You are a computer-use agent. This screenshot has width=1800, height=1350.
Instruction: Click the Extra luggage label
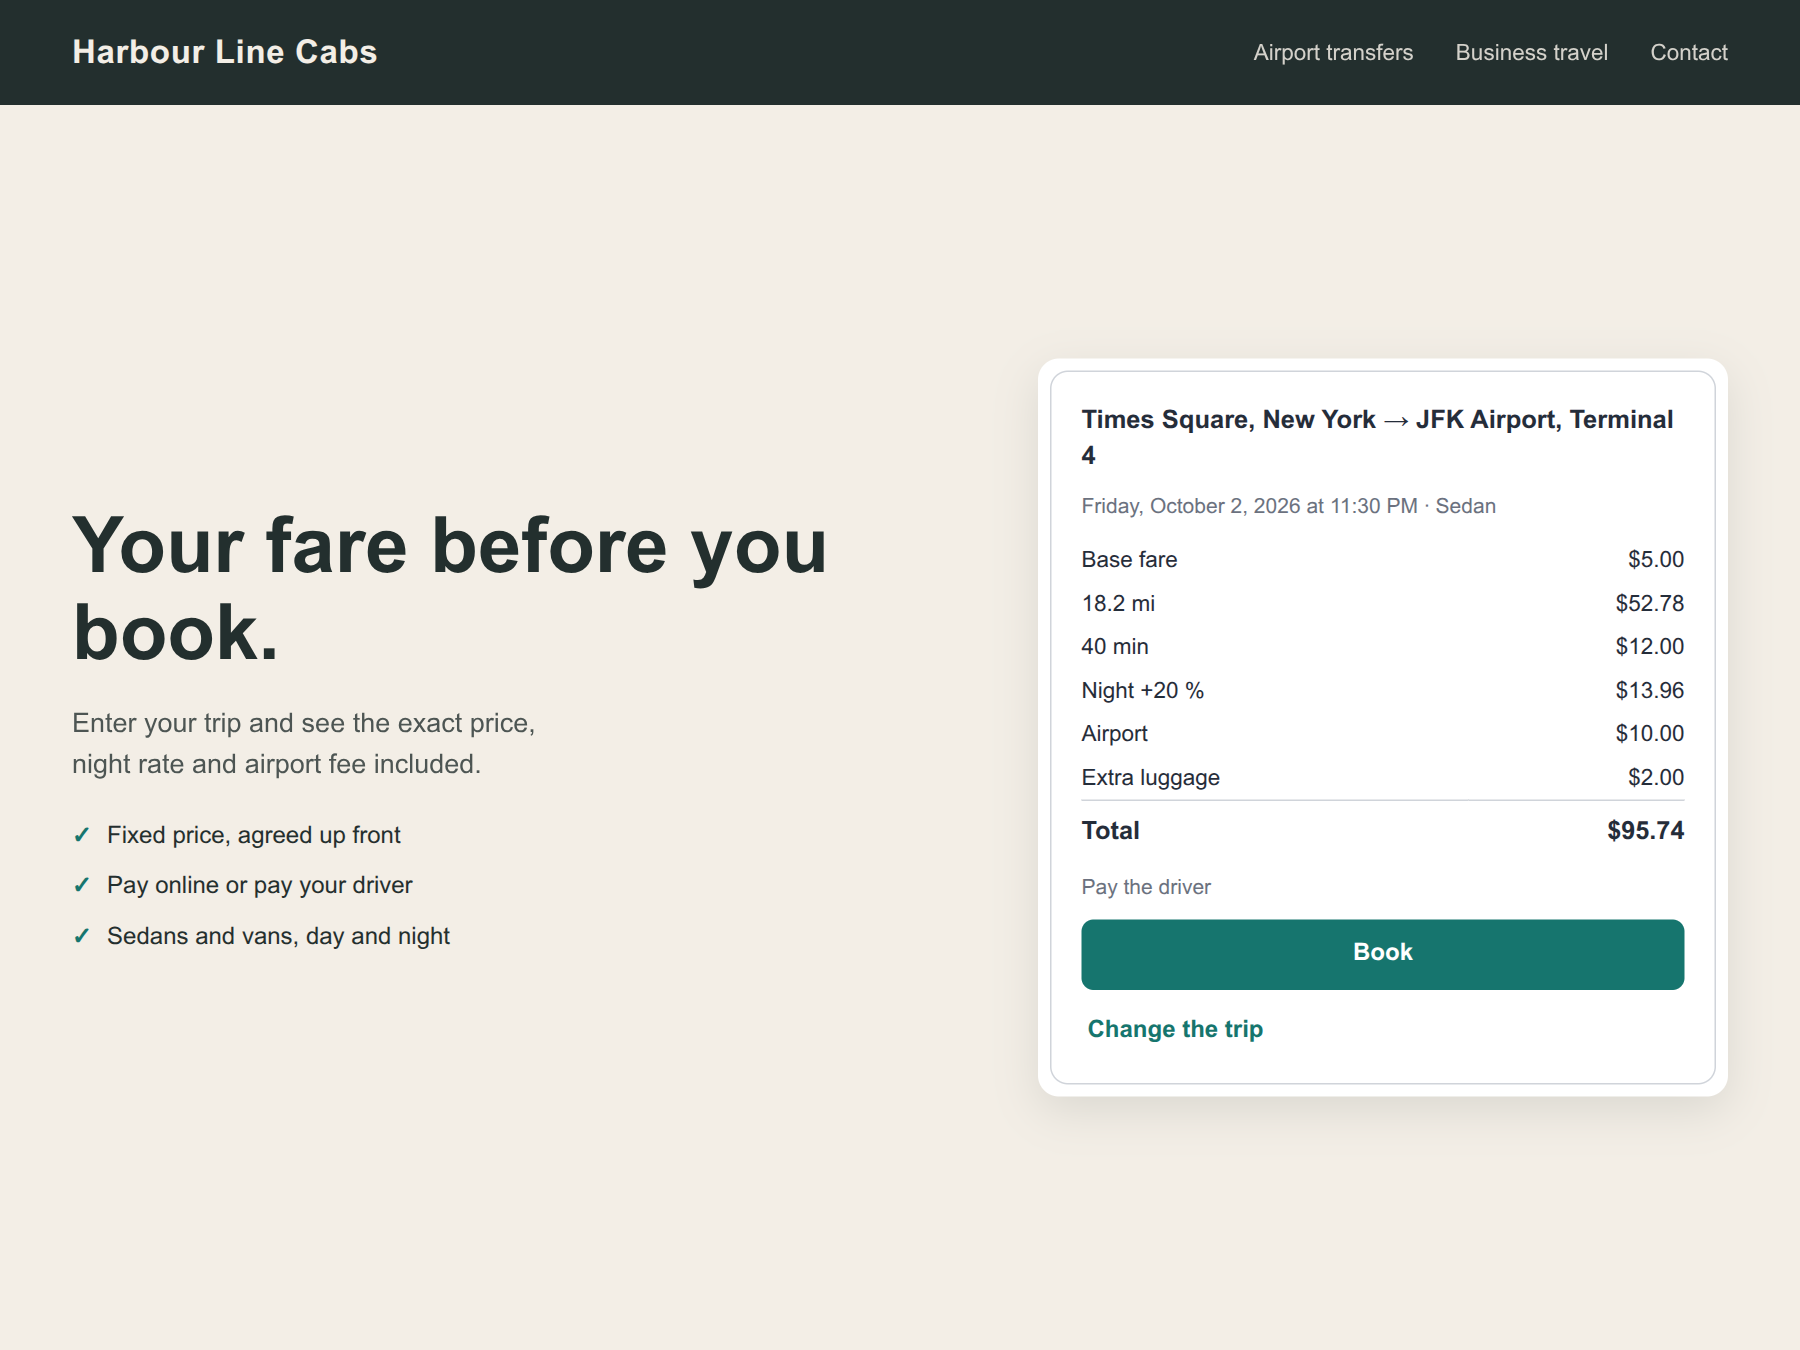click(x=1150, y=777)
